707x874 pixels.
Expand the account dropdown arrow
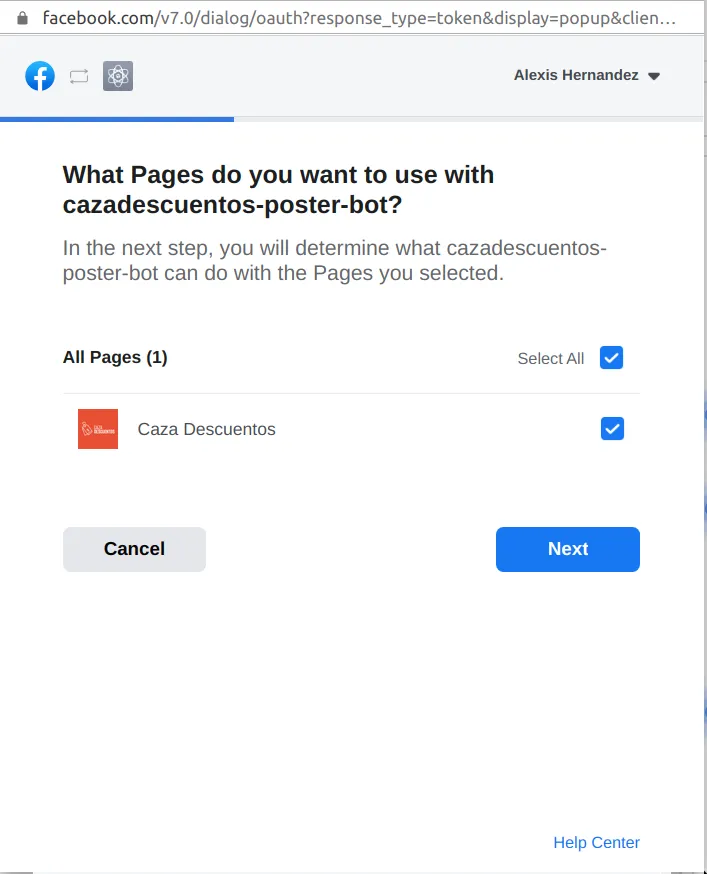(x=654, y=76)
